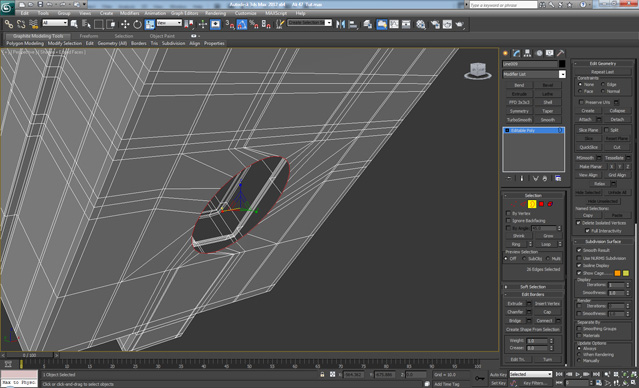Activate the Select and Rotate tool
This screenshot has height=388, width=639.
(x=137, y=24)
